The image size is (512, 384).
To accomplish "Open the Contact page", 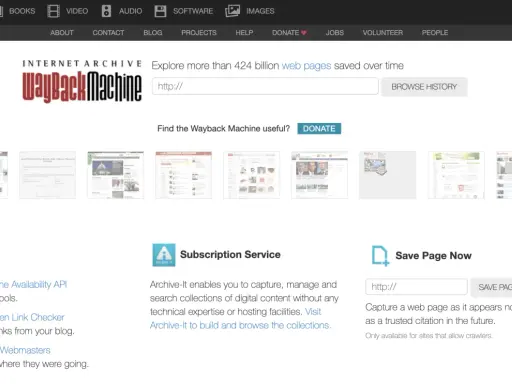I will point(108,33).
